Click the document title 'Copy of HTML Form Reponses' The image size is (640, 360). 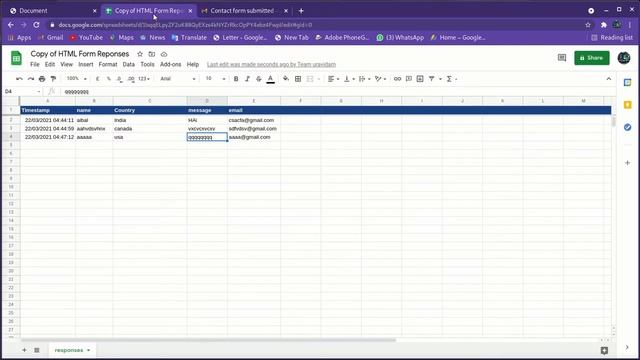[80, 54]
